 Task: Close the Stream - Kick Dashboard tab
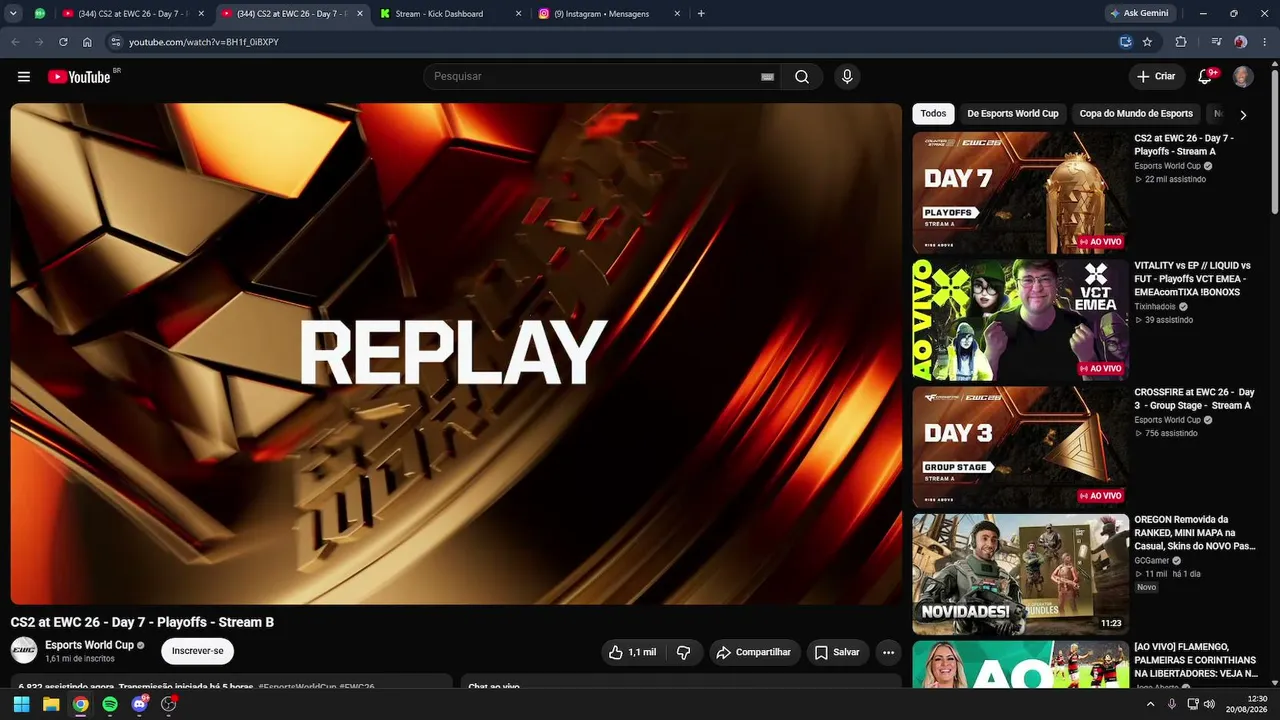[x=518, y=14]
